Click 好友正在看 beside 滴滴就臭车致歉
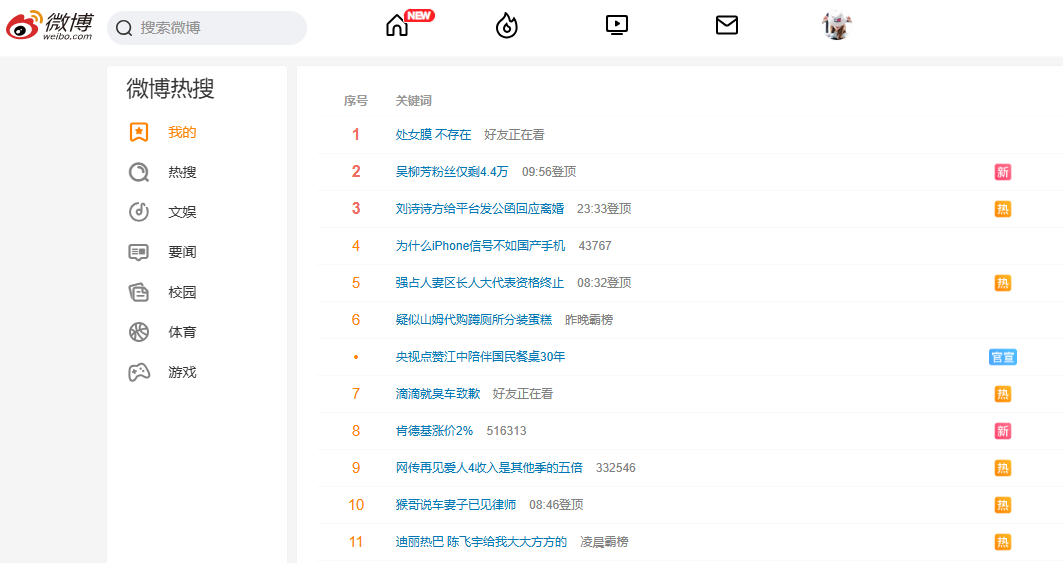 pos(523,394)
